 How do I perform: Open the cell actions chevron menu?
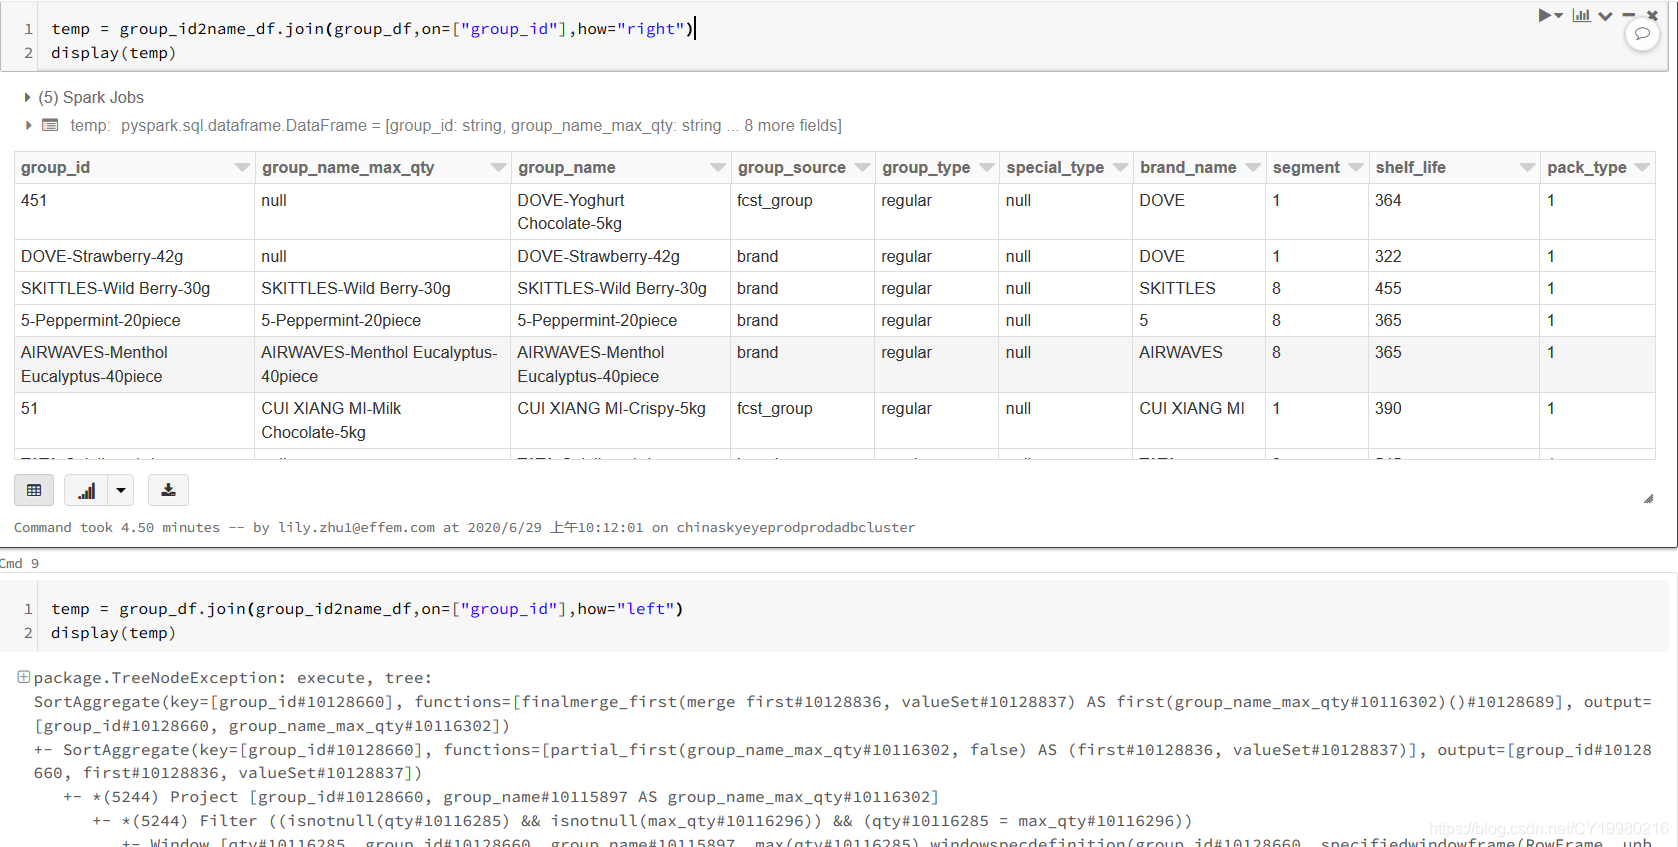tap(1605, 15)
